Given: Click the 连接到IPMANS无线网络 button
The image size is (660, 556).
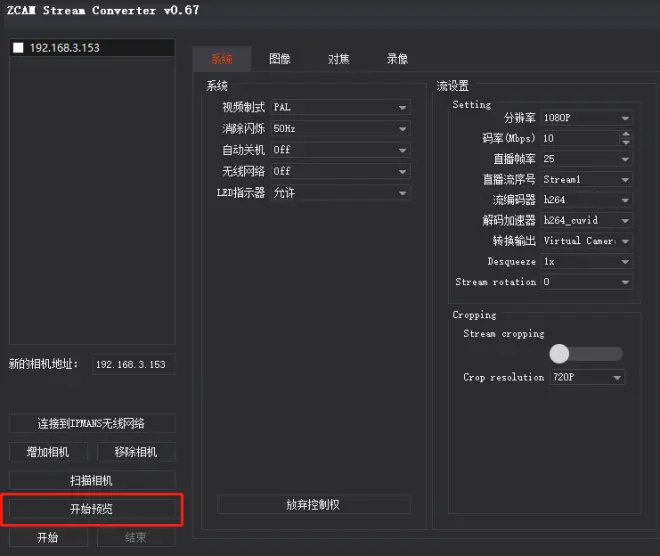Looking at the screenshot, I should 92,423.
